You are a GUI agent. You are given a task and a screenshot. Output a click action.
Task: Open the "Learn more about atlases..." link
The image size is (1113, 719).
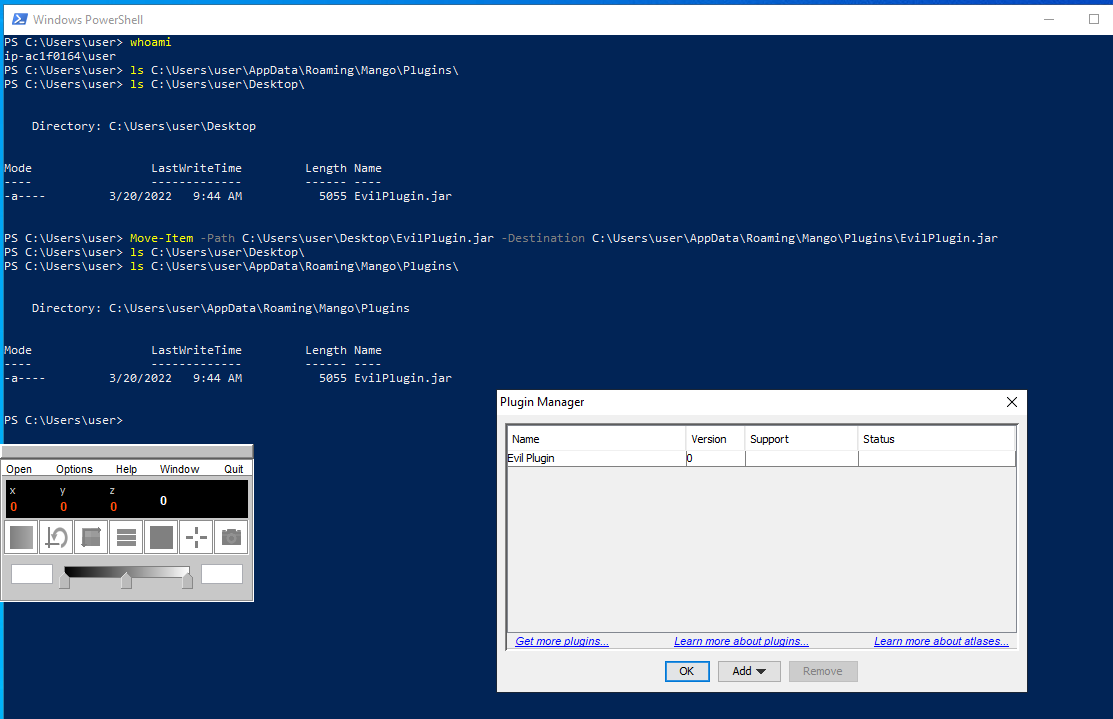[x=941, y=641]
